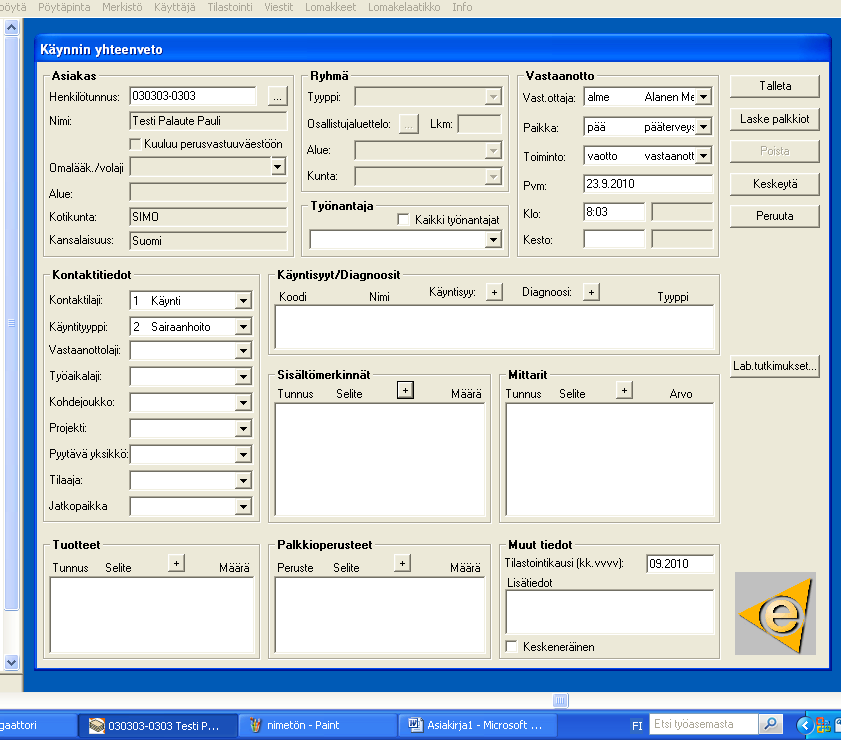This screenshot has width=841, height=740.
Task: Click the Peruuta button
Action: coord(774,216)
